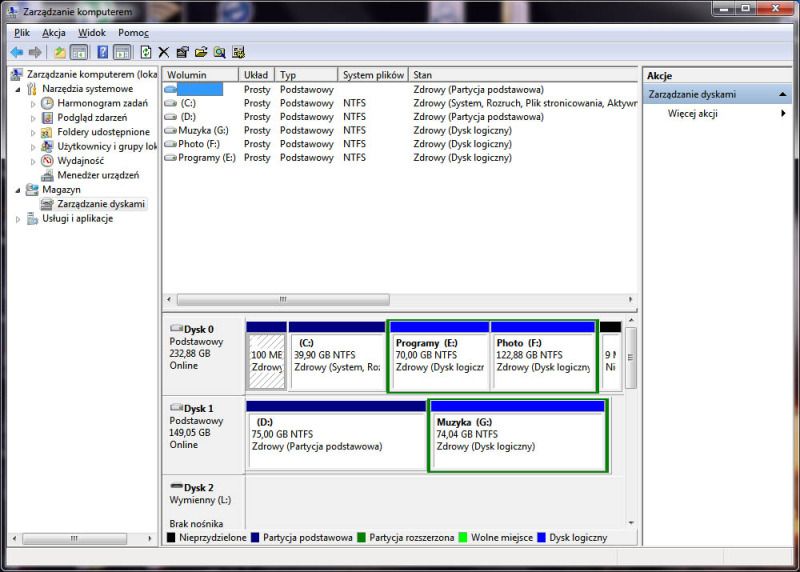The image size is (800, 572).
Task: Select the highlighted unnamed volume row
Action: click(400, 89)
